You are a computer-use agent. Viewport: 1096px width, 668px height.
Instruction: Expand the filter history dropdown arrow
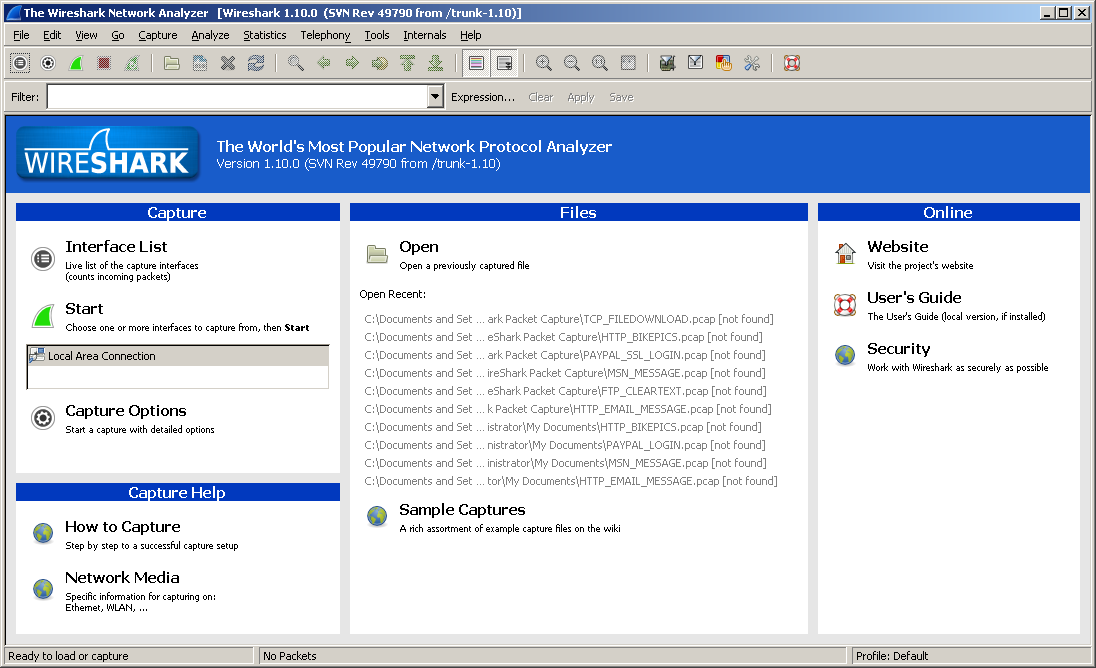(x=435, y=96)
